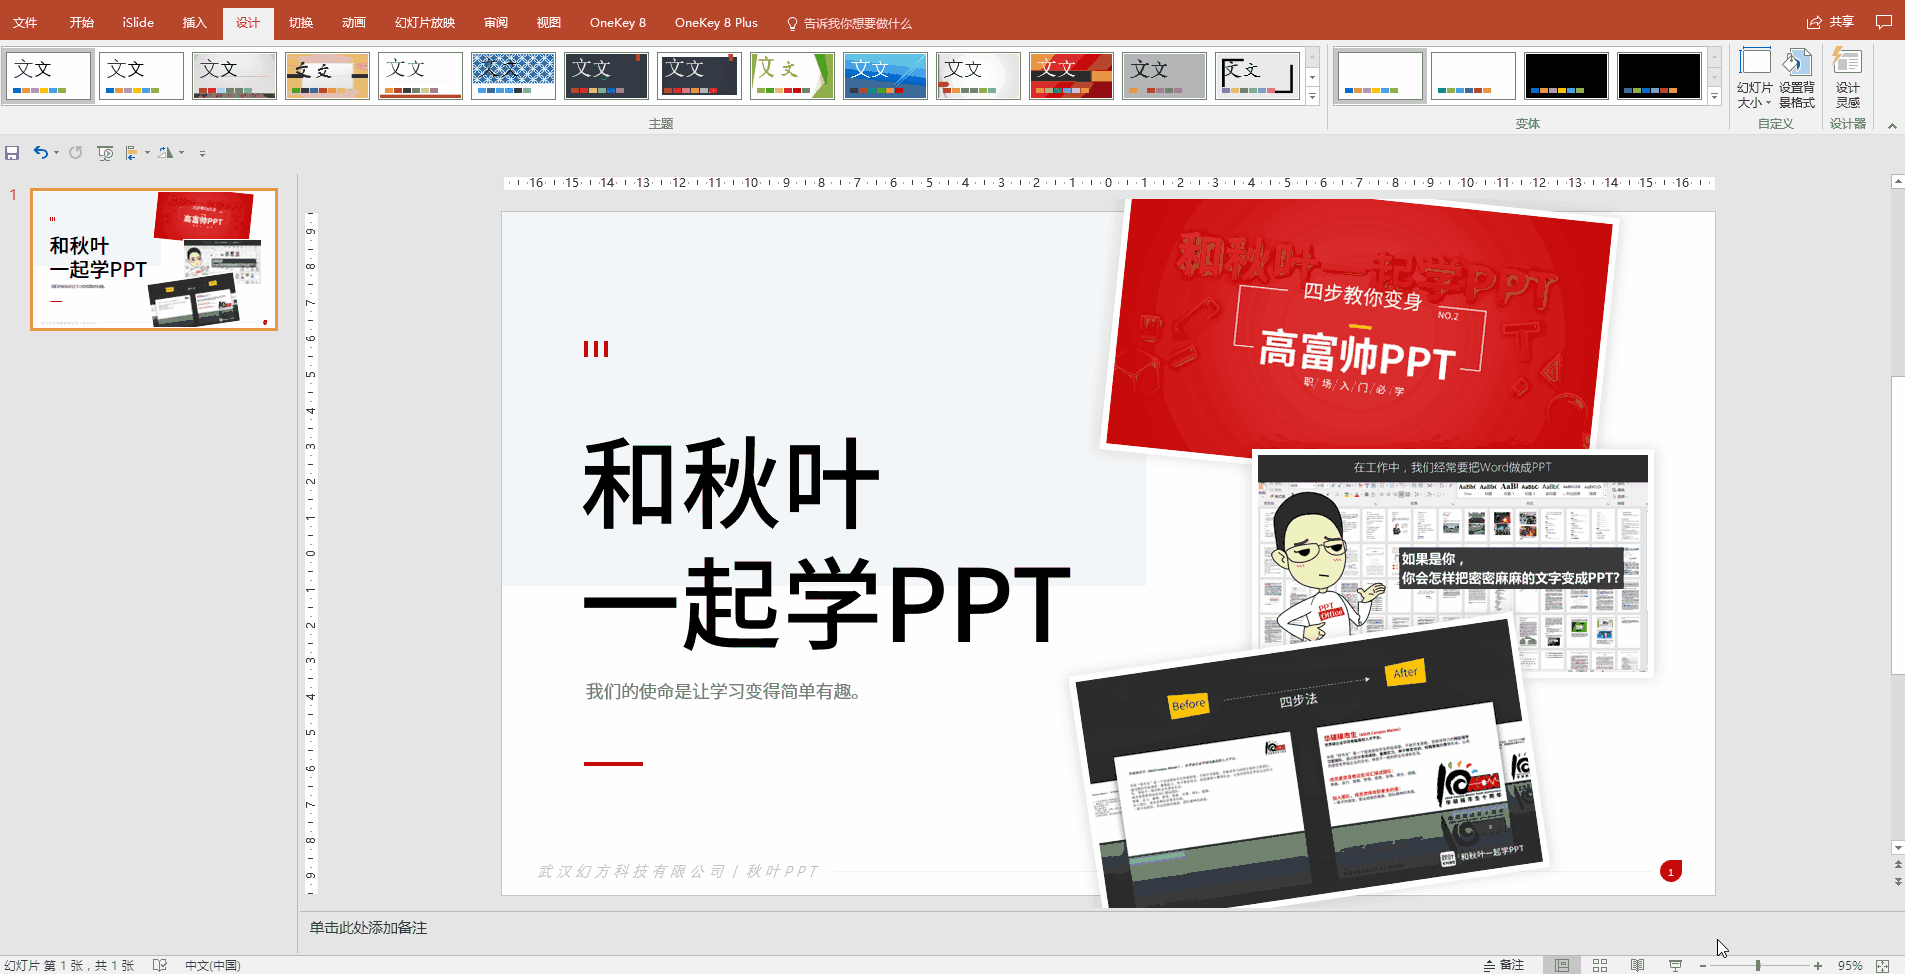Open the iSlide tab
This screenshot has height=974, width=1905.
pos(138,22)
